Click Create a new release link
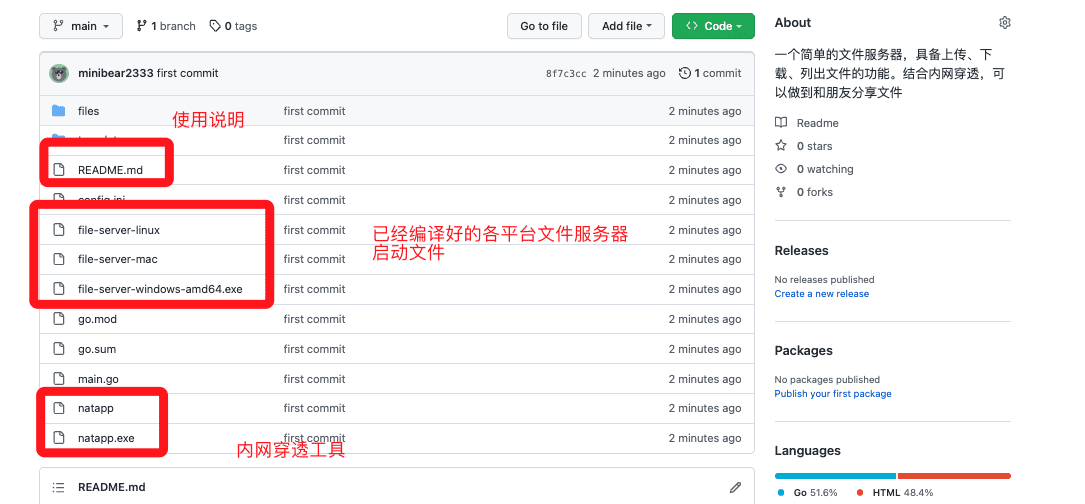Viewport: 1085px width, 504px height. point(821,294)
